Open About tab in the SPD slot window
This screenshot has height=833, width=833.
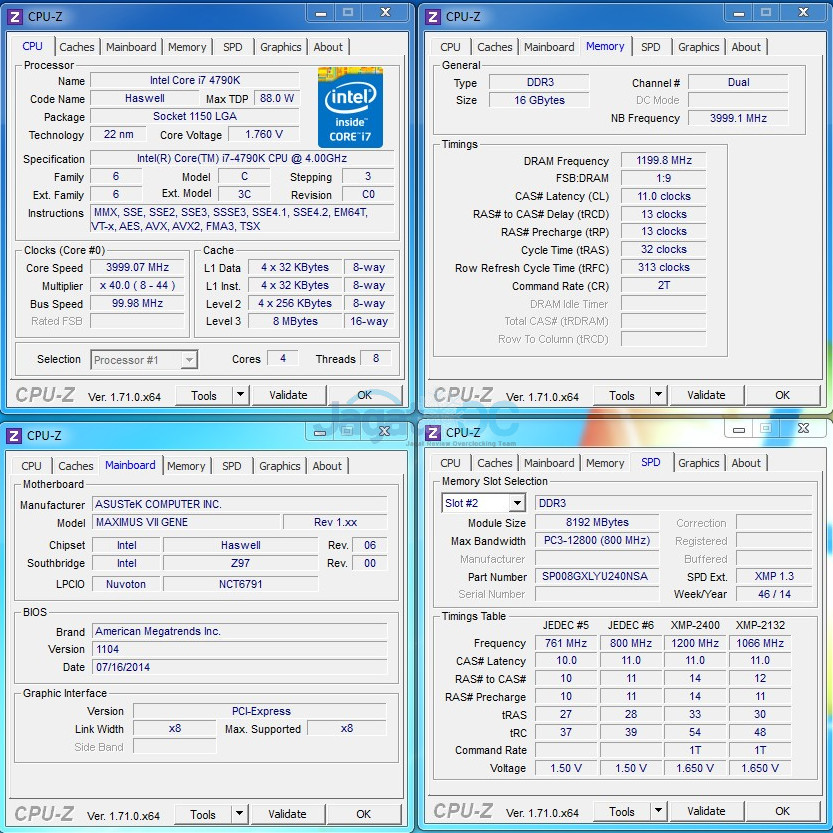tap(746, 463)
